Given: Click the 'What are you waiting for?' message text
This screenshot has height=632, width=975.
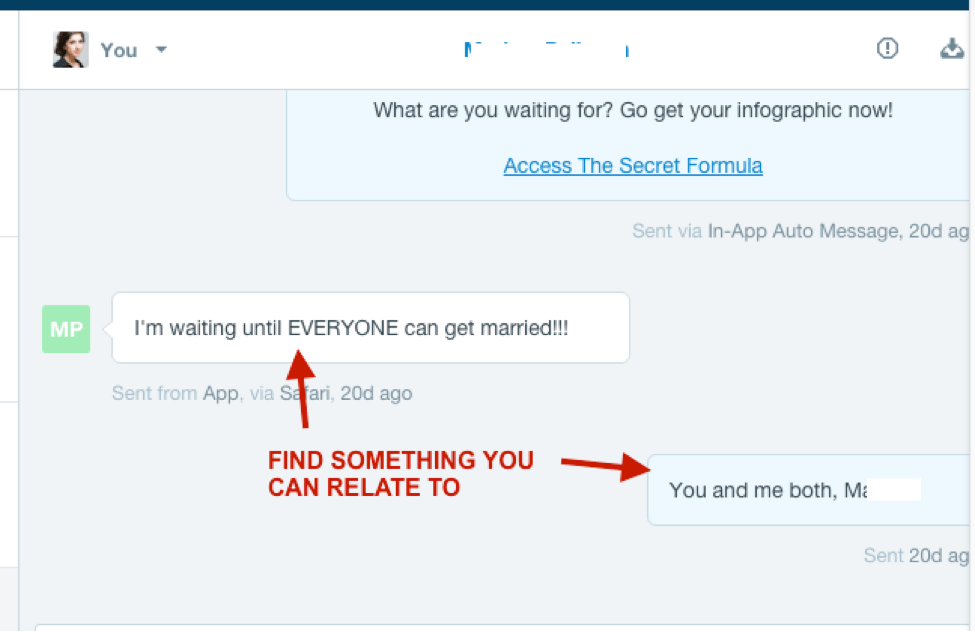Looking at the screenshot, I should click(x=632, y=110).
